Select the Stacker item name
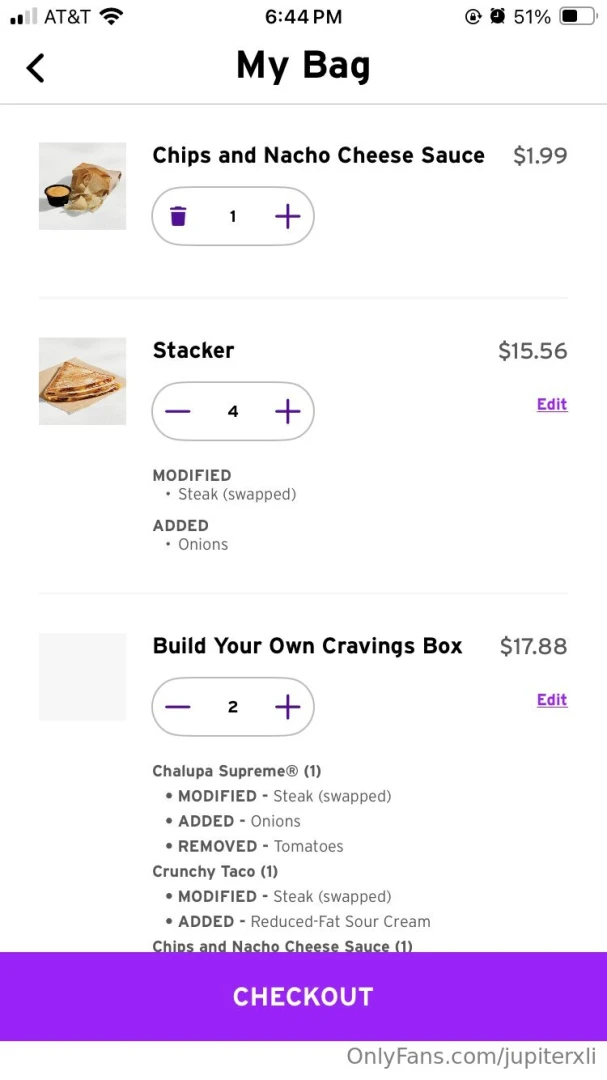607x1080 pixels. 193,350
